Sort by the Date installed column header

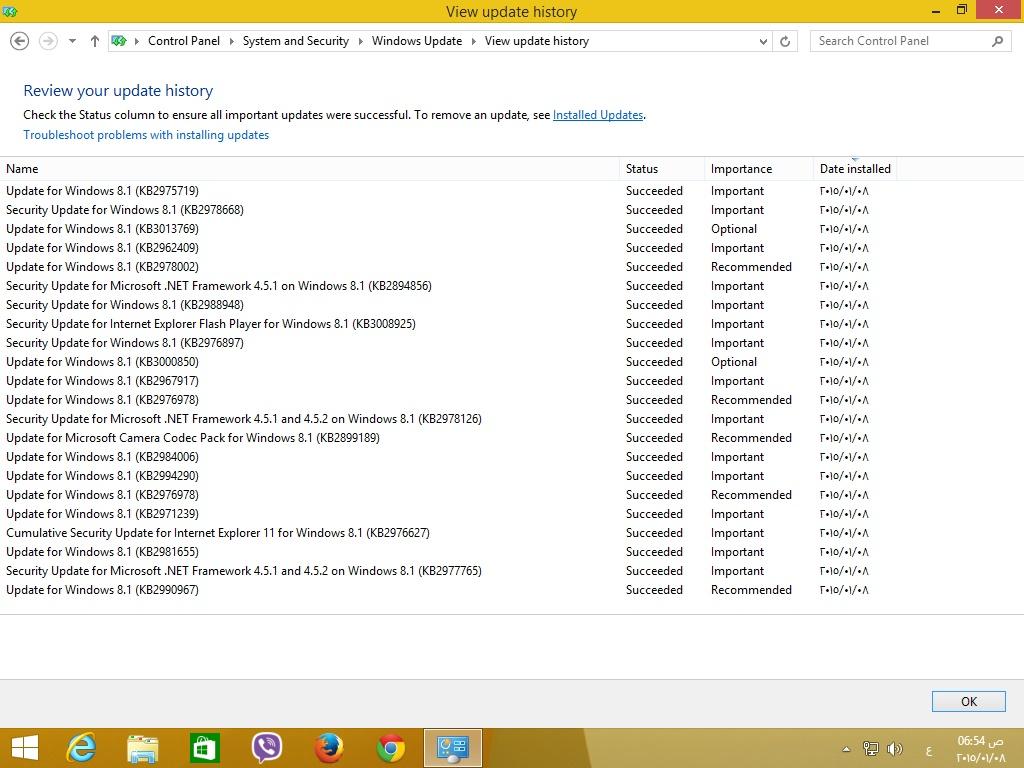click(x=855, y=168)
